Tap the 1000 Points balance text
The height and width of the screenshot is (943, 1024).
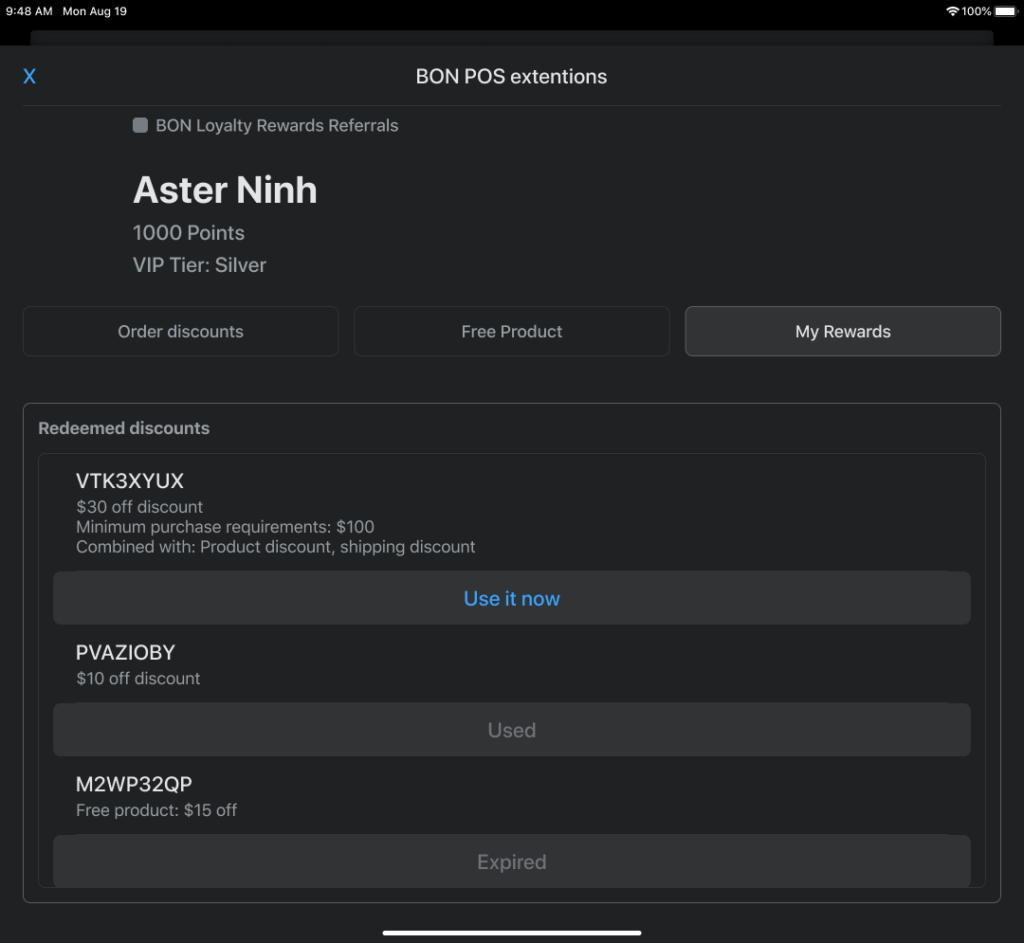click(189, 233)
